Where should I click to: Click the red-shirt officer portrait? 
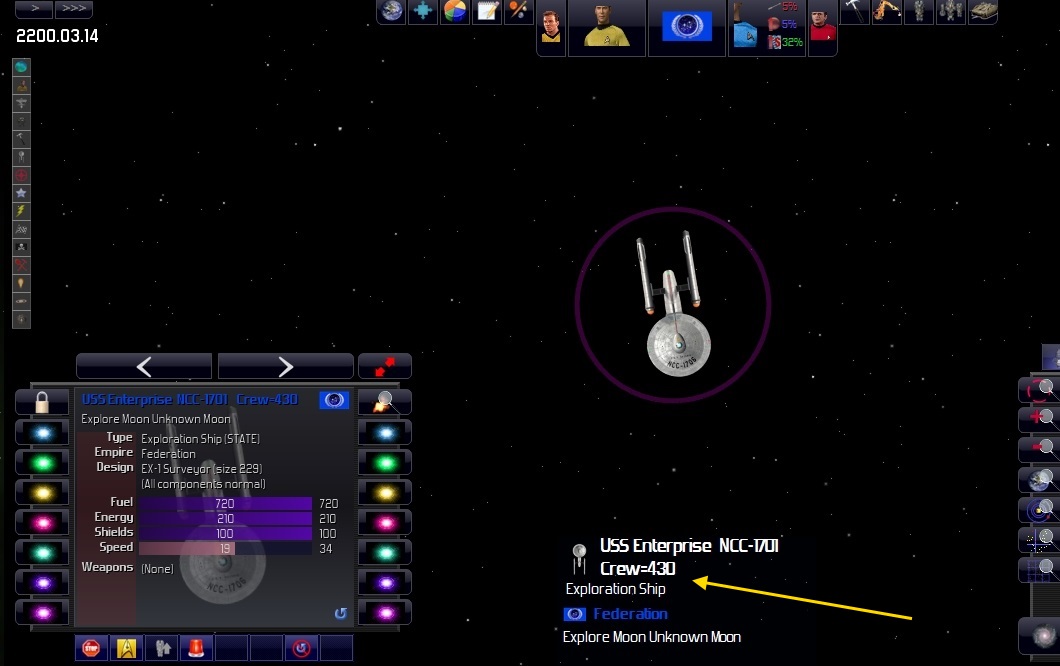click(x=822, y=27)
